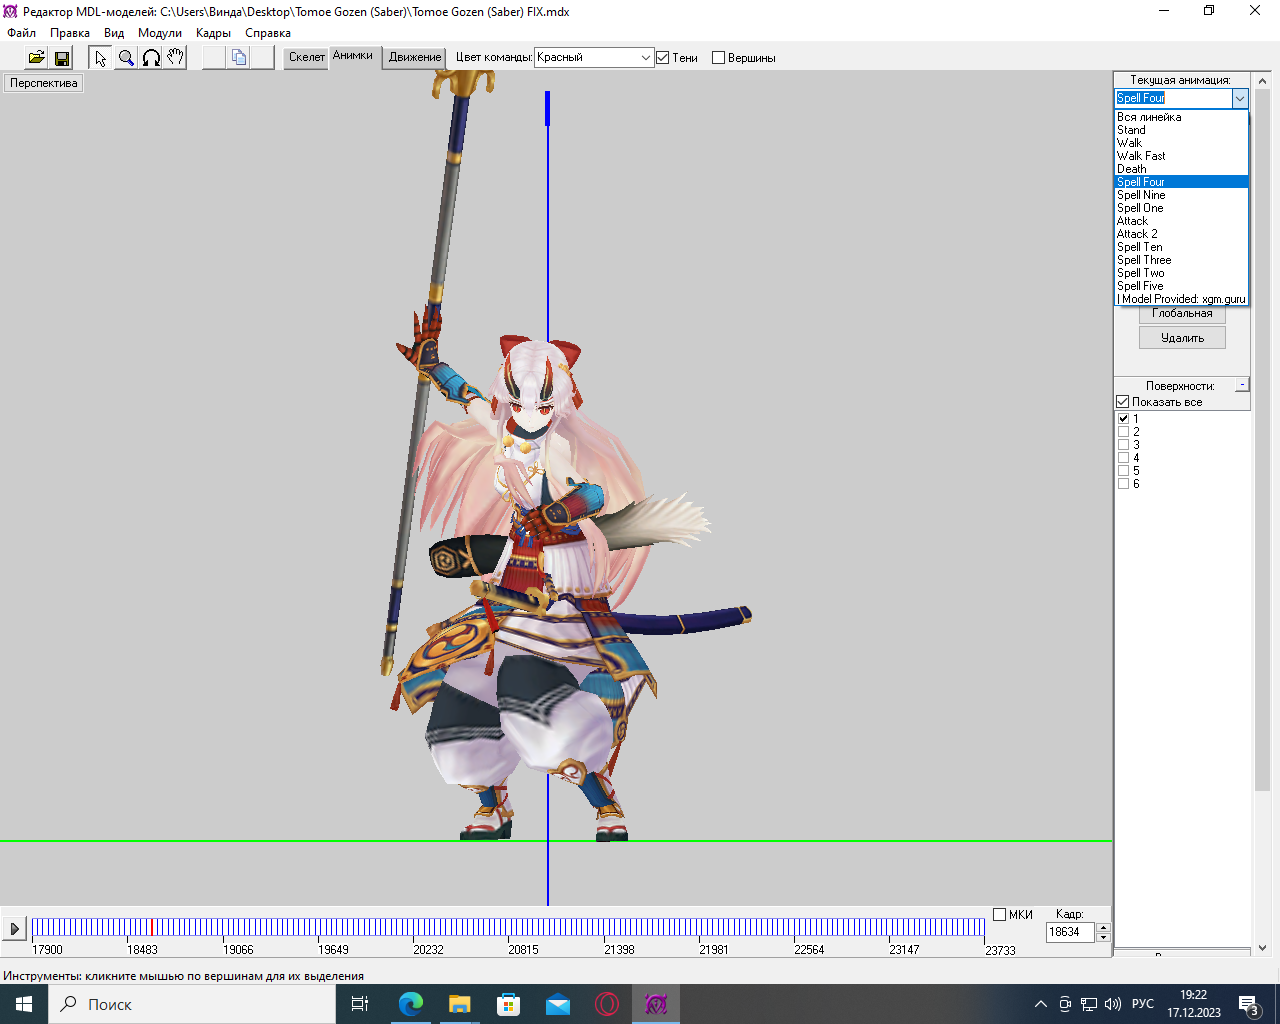
Task: Enable the Вершины checkbox
Action: pos(718,58)
